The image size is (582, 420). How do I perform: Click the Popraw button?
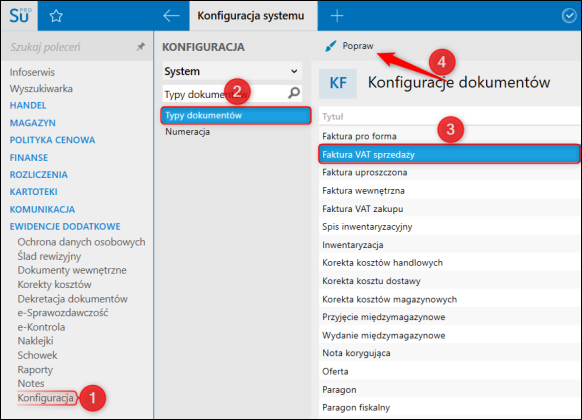pos(349,46)
